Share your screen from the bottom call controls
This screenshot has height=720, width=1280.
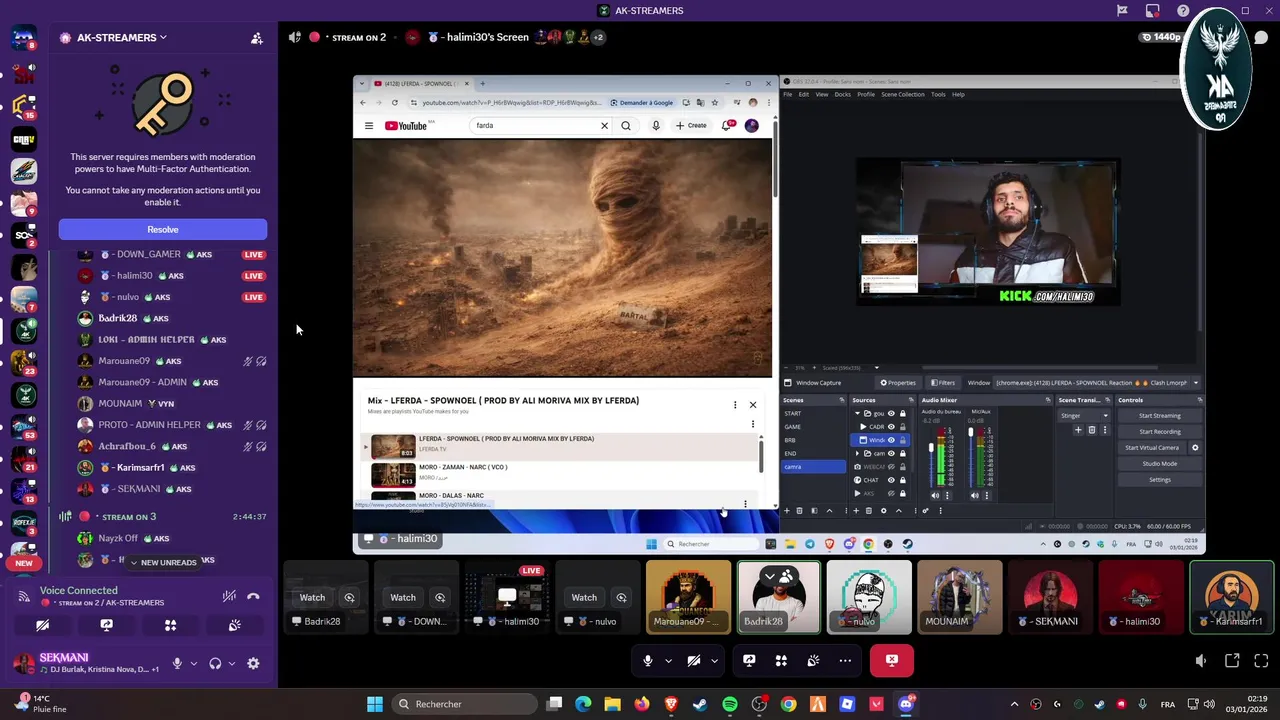point(749,660)
